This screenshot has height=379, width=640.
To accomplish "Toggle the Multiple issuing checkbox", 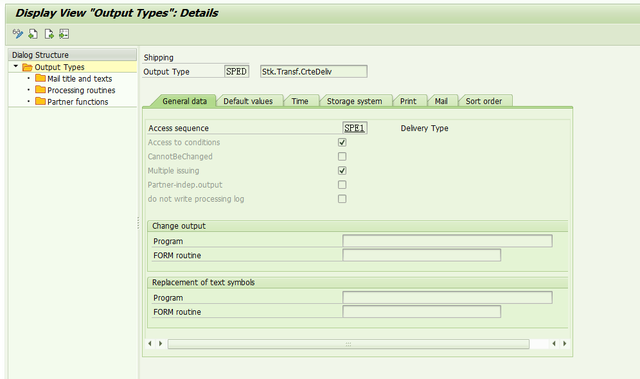I will click(x=342, y=171).
